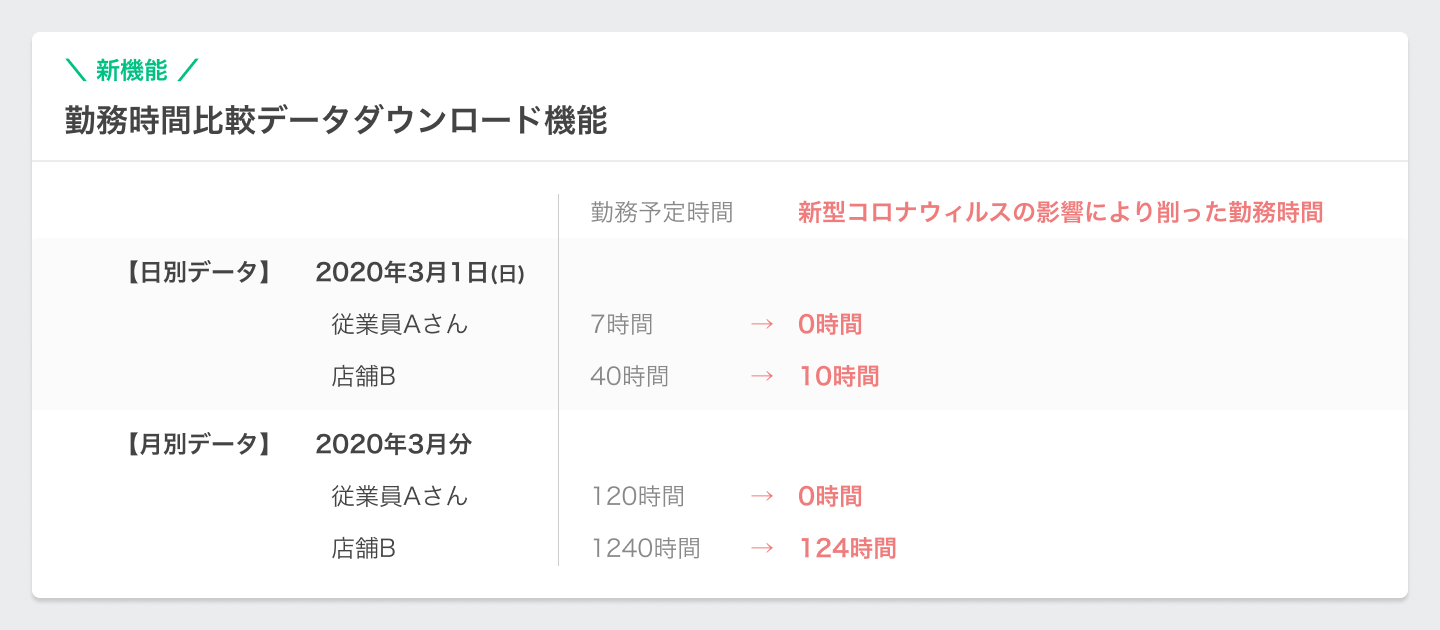The image size is (1440, 630).
Task: Click the 新機能 green label
Action: [x=131, y=71]
